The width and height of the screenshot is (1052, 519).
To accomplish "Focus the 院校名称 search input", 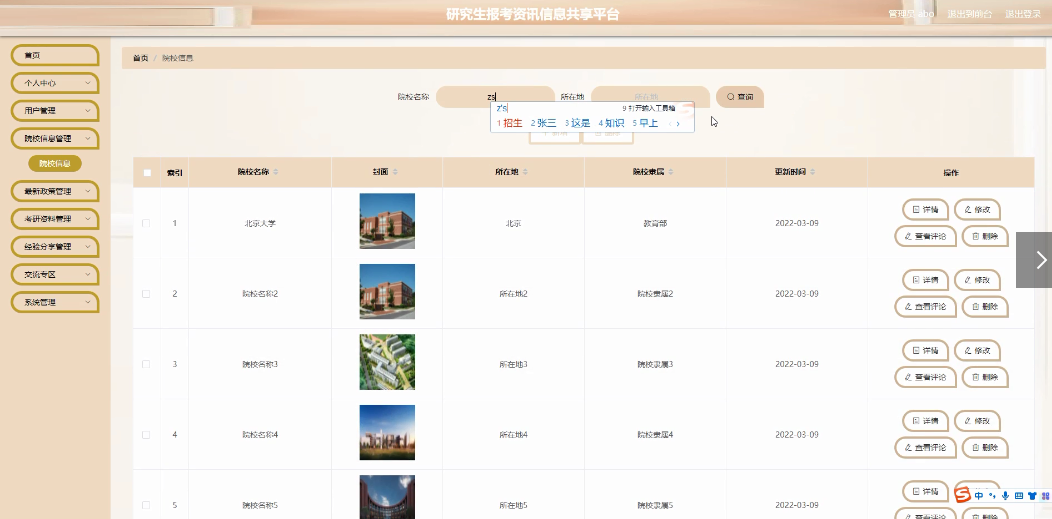I will pyautogui.click(x=495, y=97).
